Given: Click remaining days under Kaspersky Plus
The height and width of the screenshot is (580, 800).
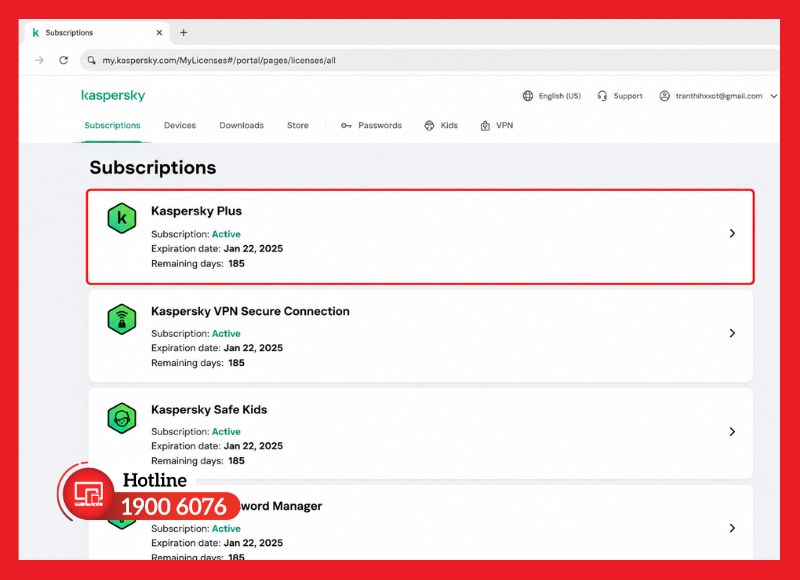Looking at the screenshot, I should point(236,264).
